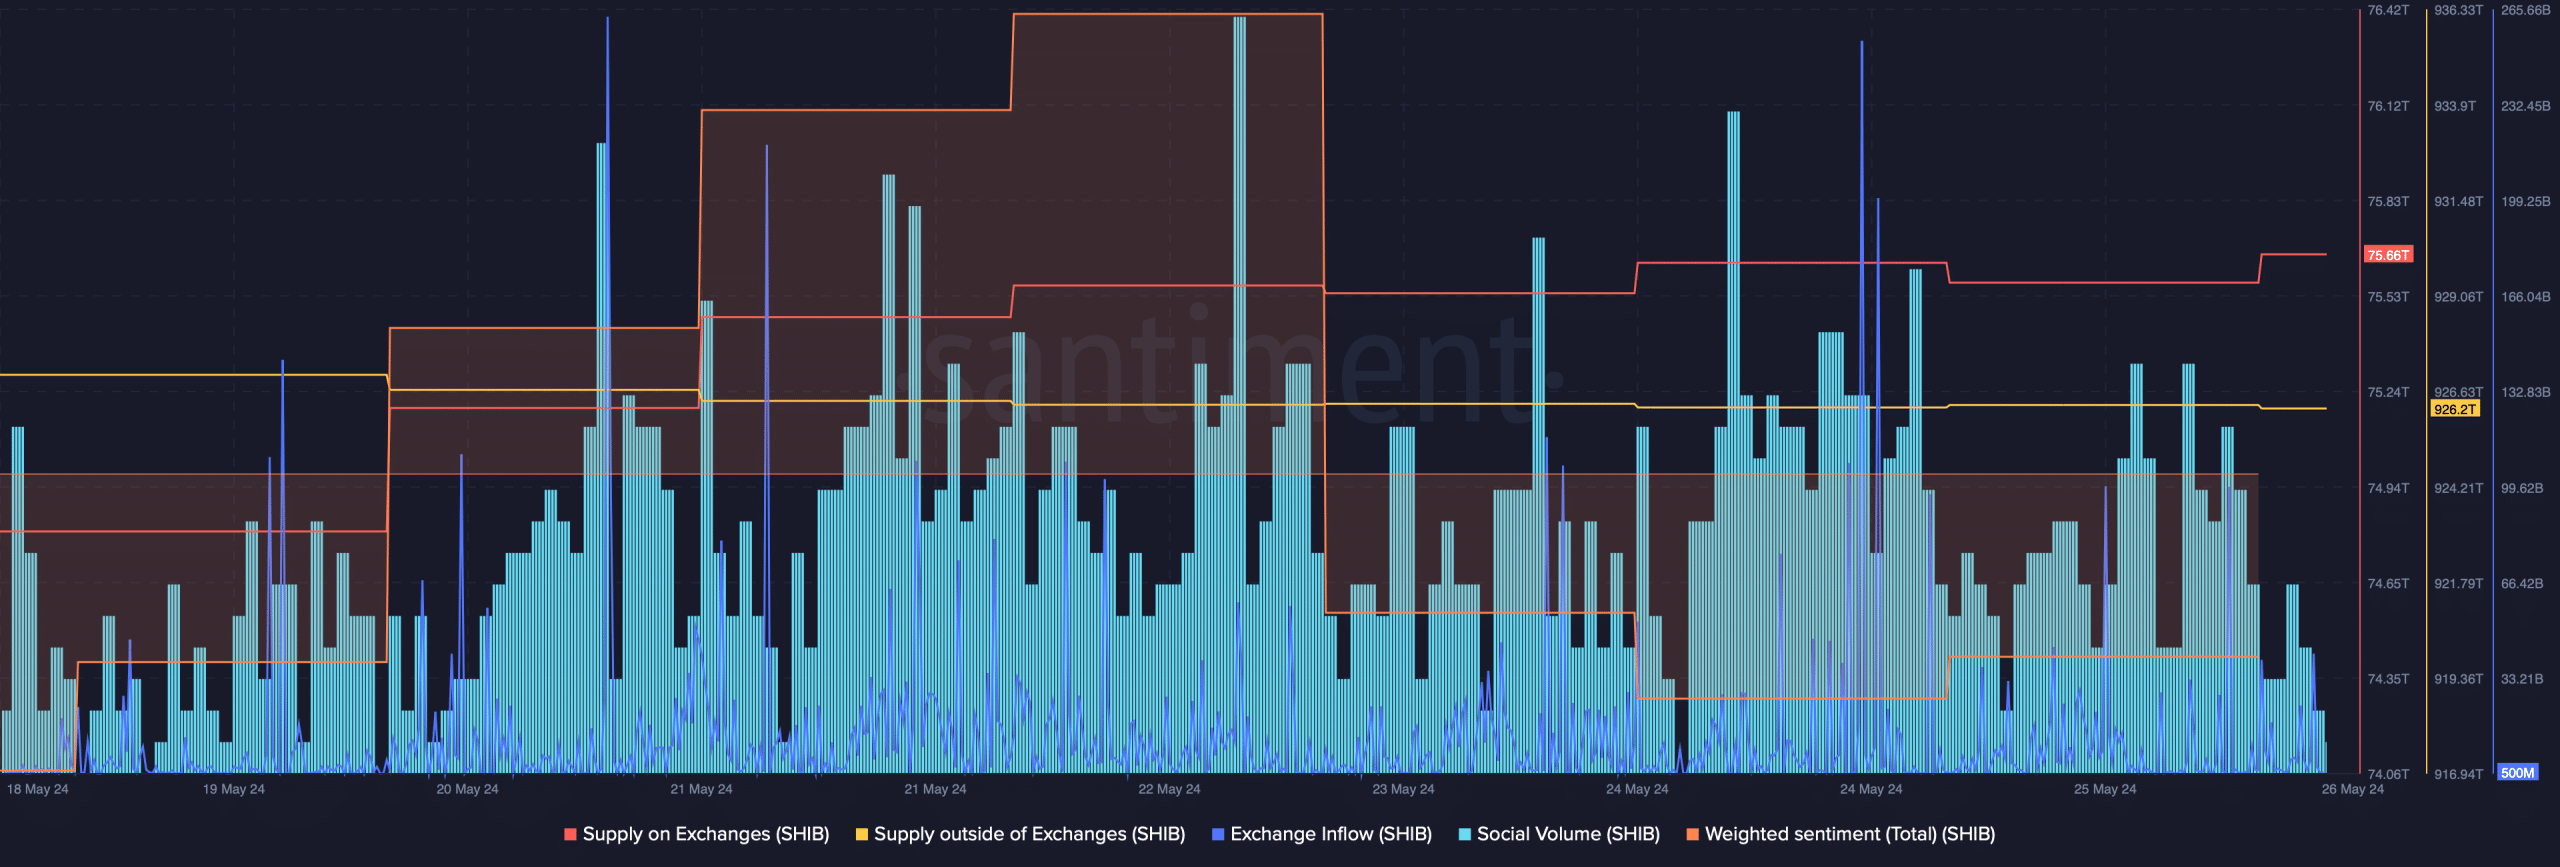Click the yellow 926.2T current value tag

click(x=2455, y=409)
